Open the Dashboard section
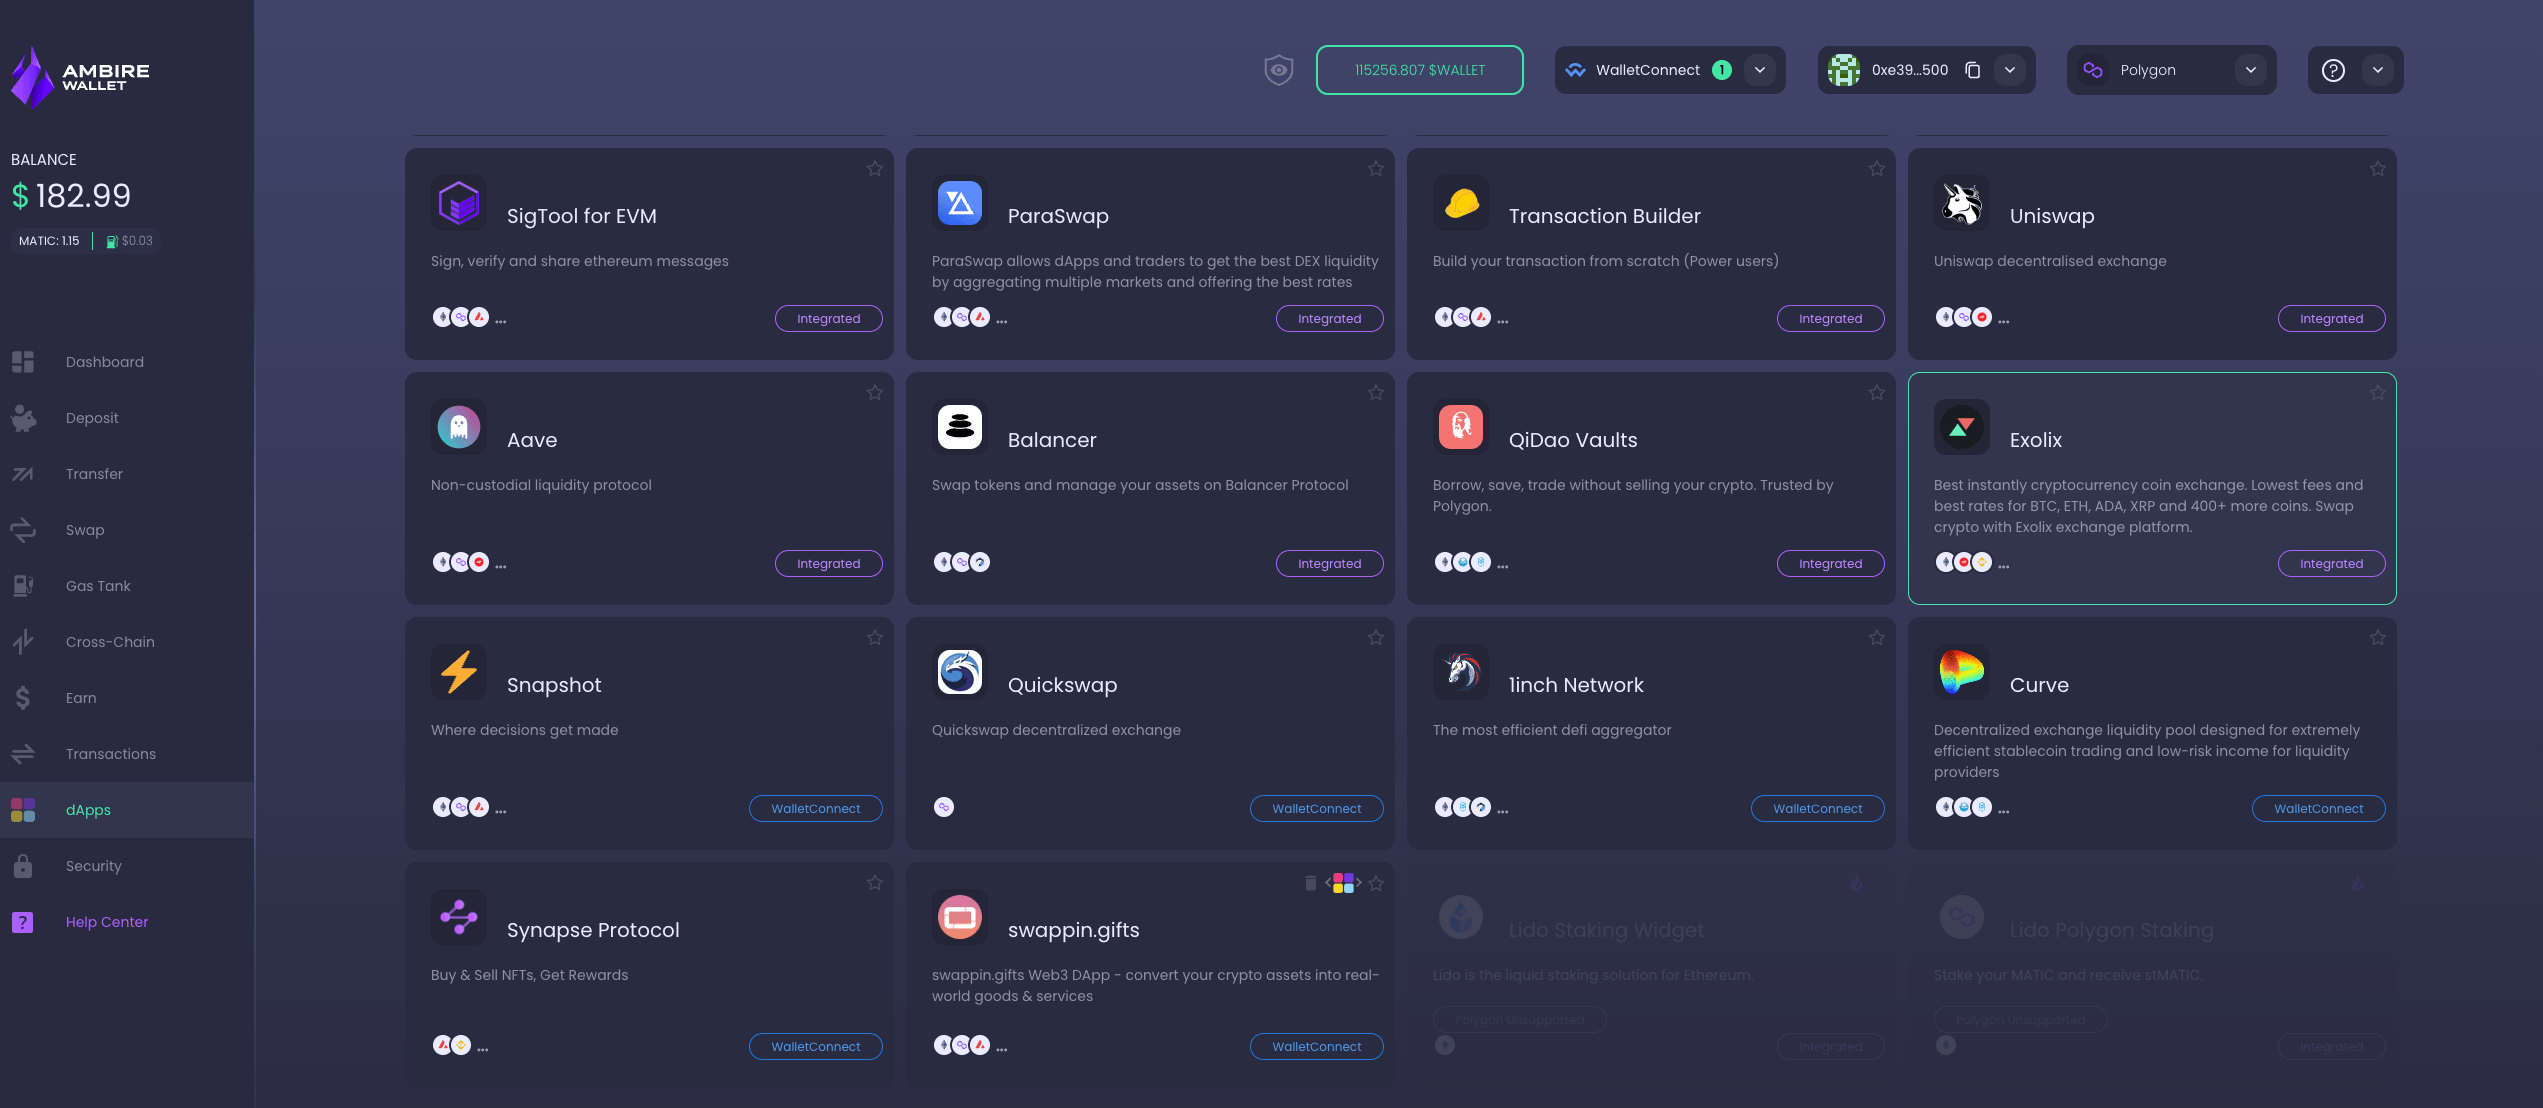Screen dimensions: 2543x1108 (104, 362)
